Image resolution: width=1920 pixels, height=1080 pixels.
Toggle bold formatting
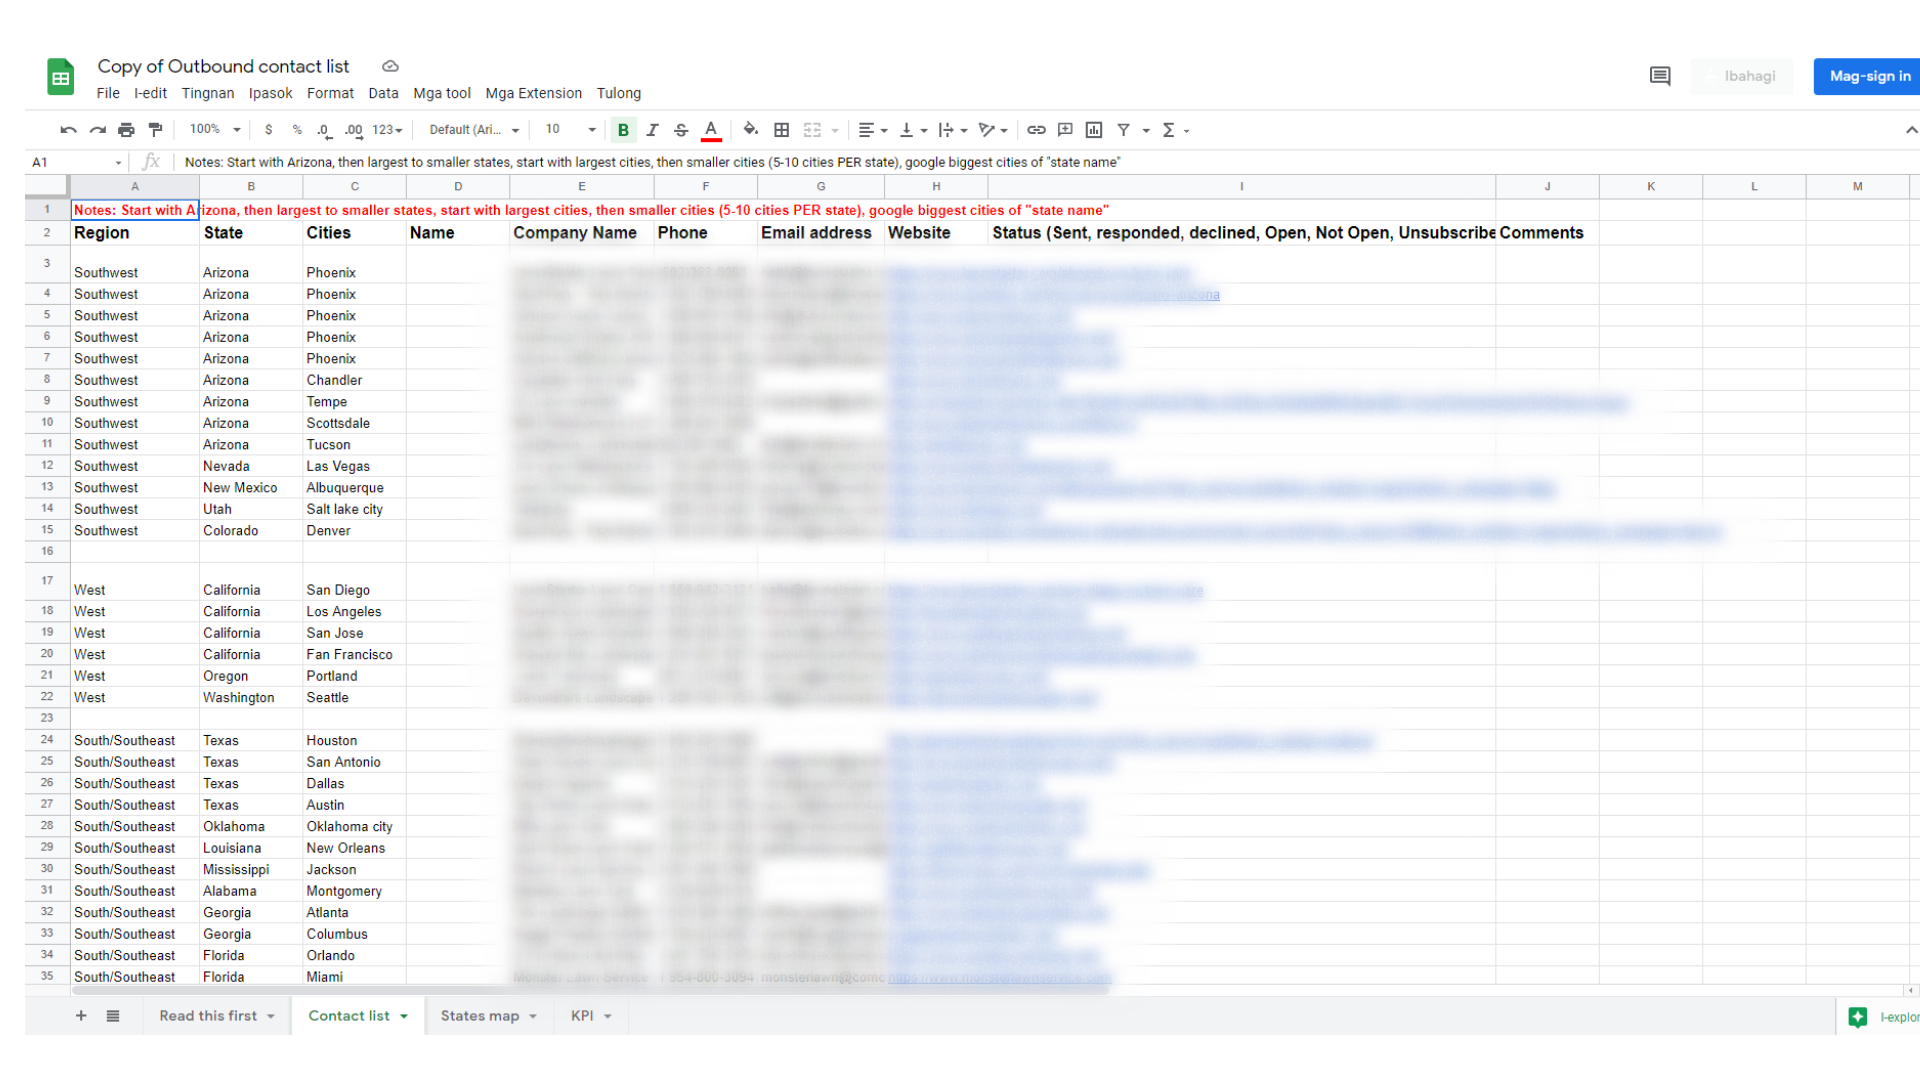coord(623,130)
